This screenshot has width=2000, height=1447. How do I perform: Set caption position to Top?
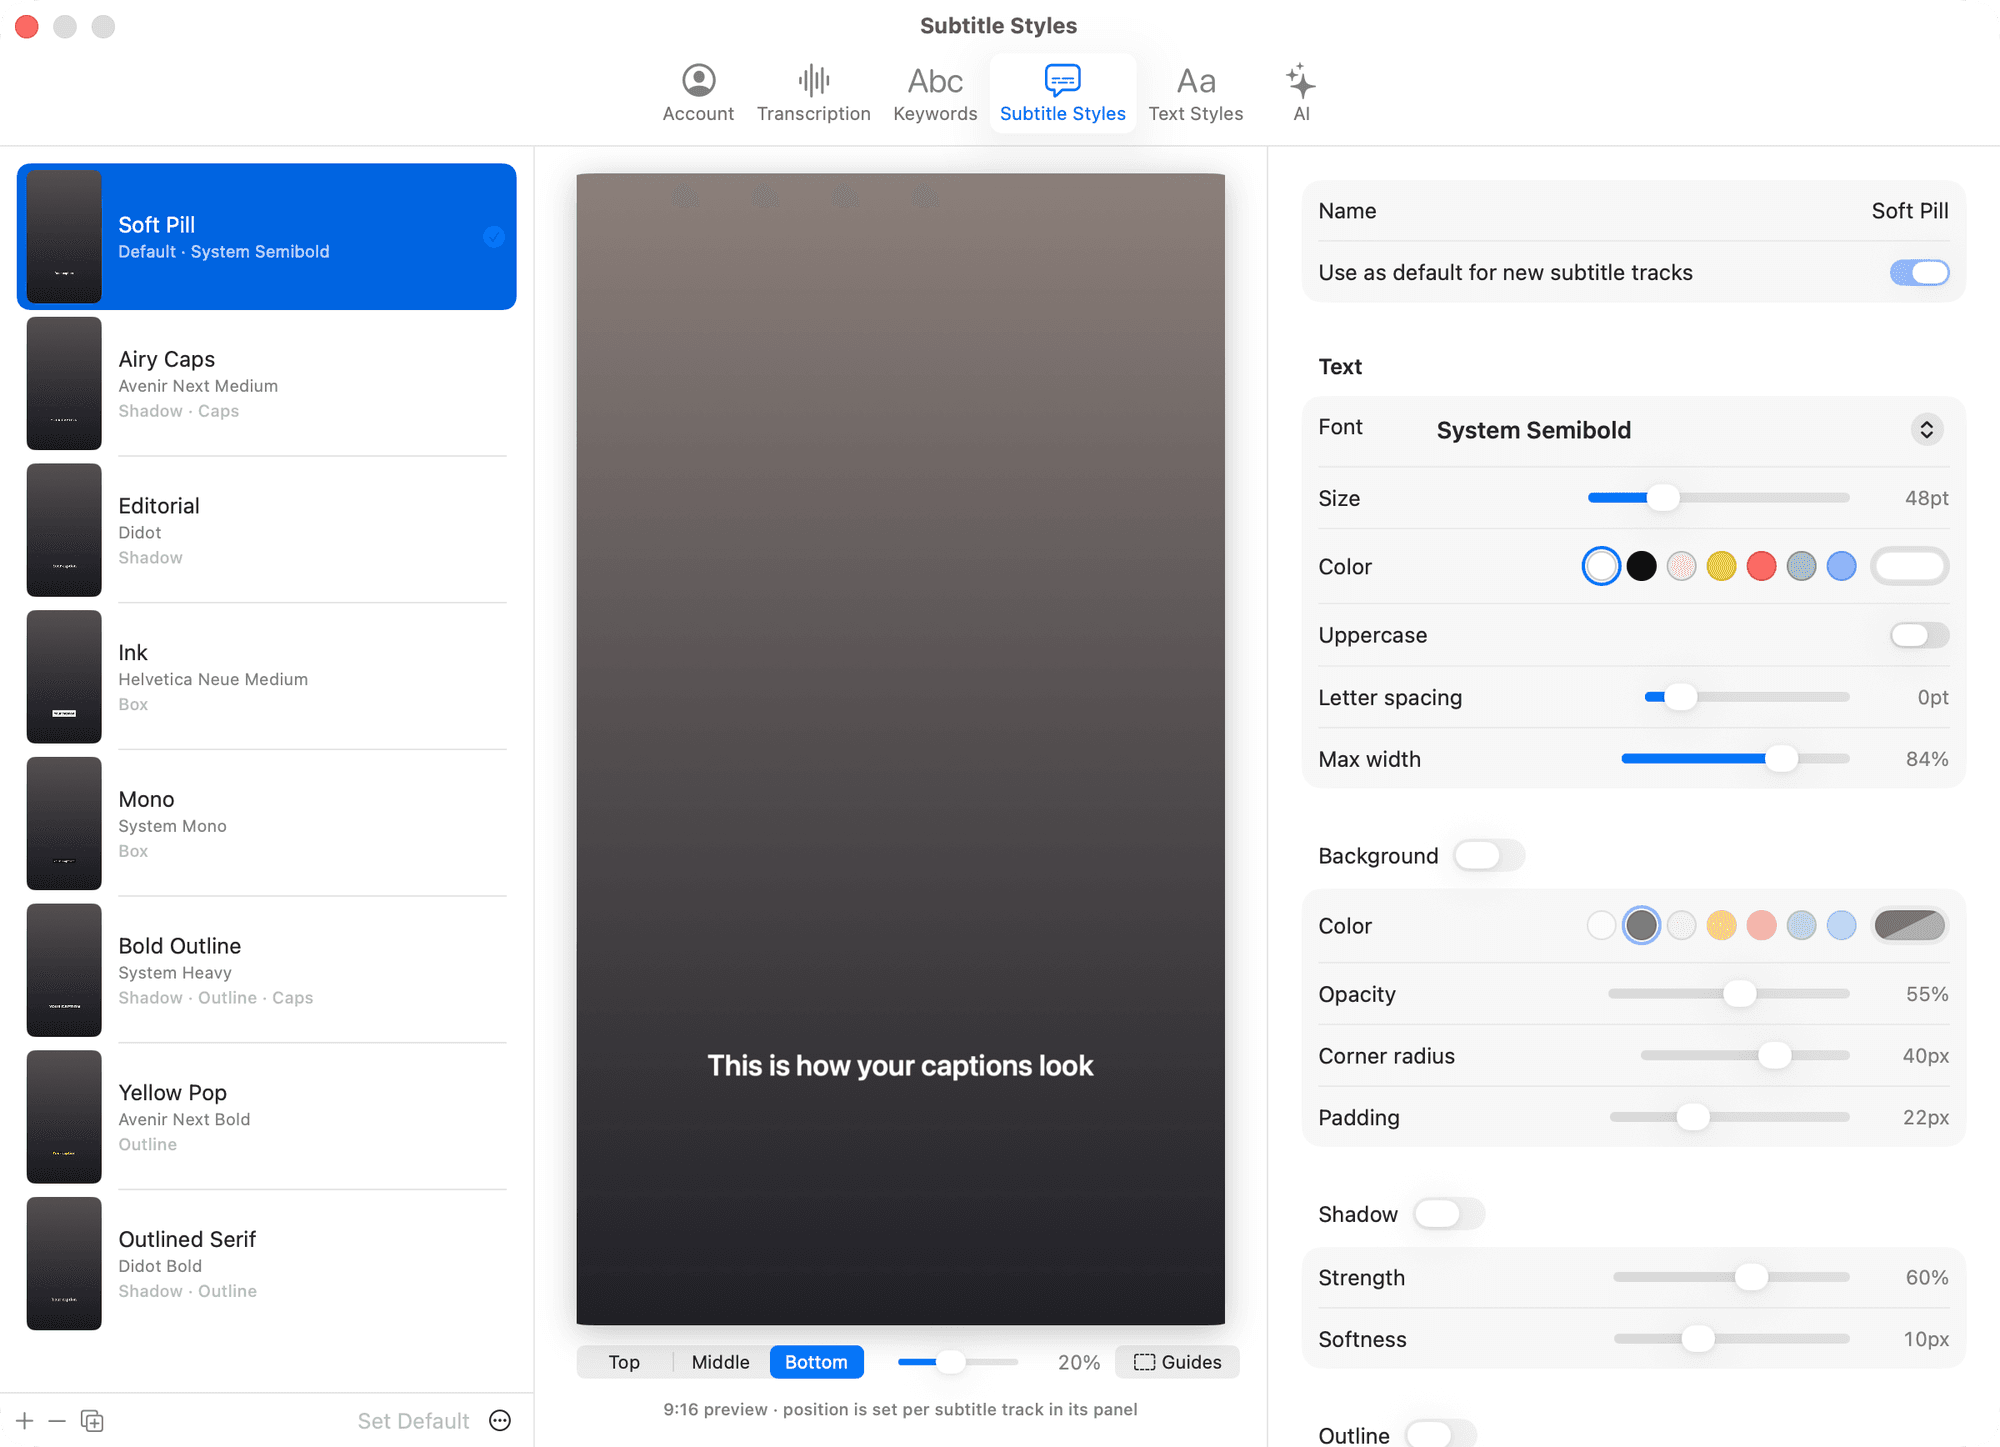tap(624, 1362)
